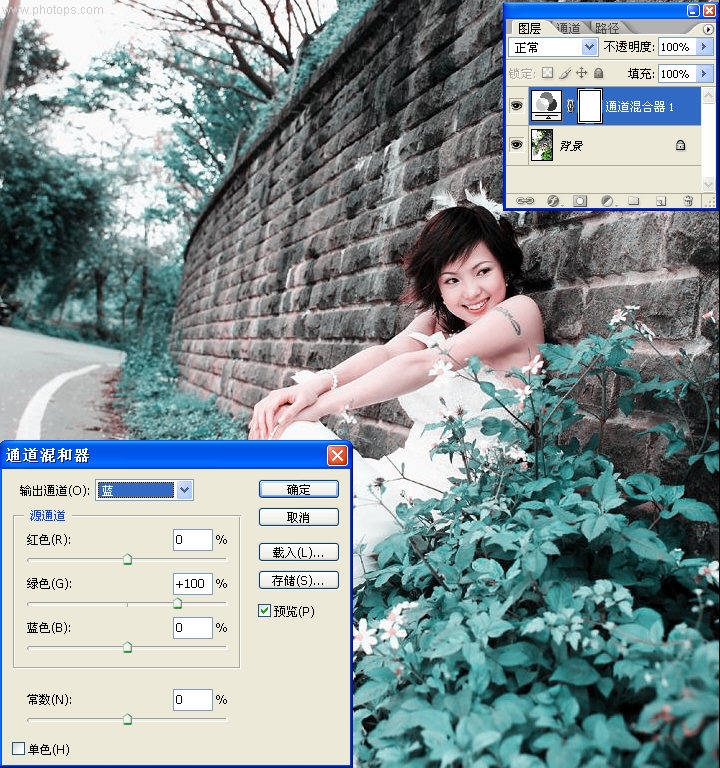Screen dimensions: 720x768
Task: Click the lock transparent pixels icon
Action: click(548, 73)
